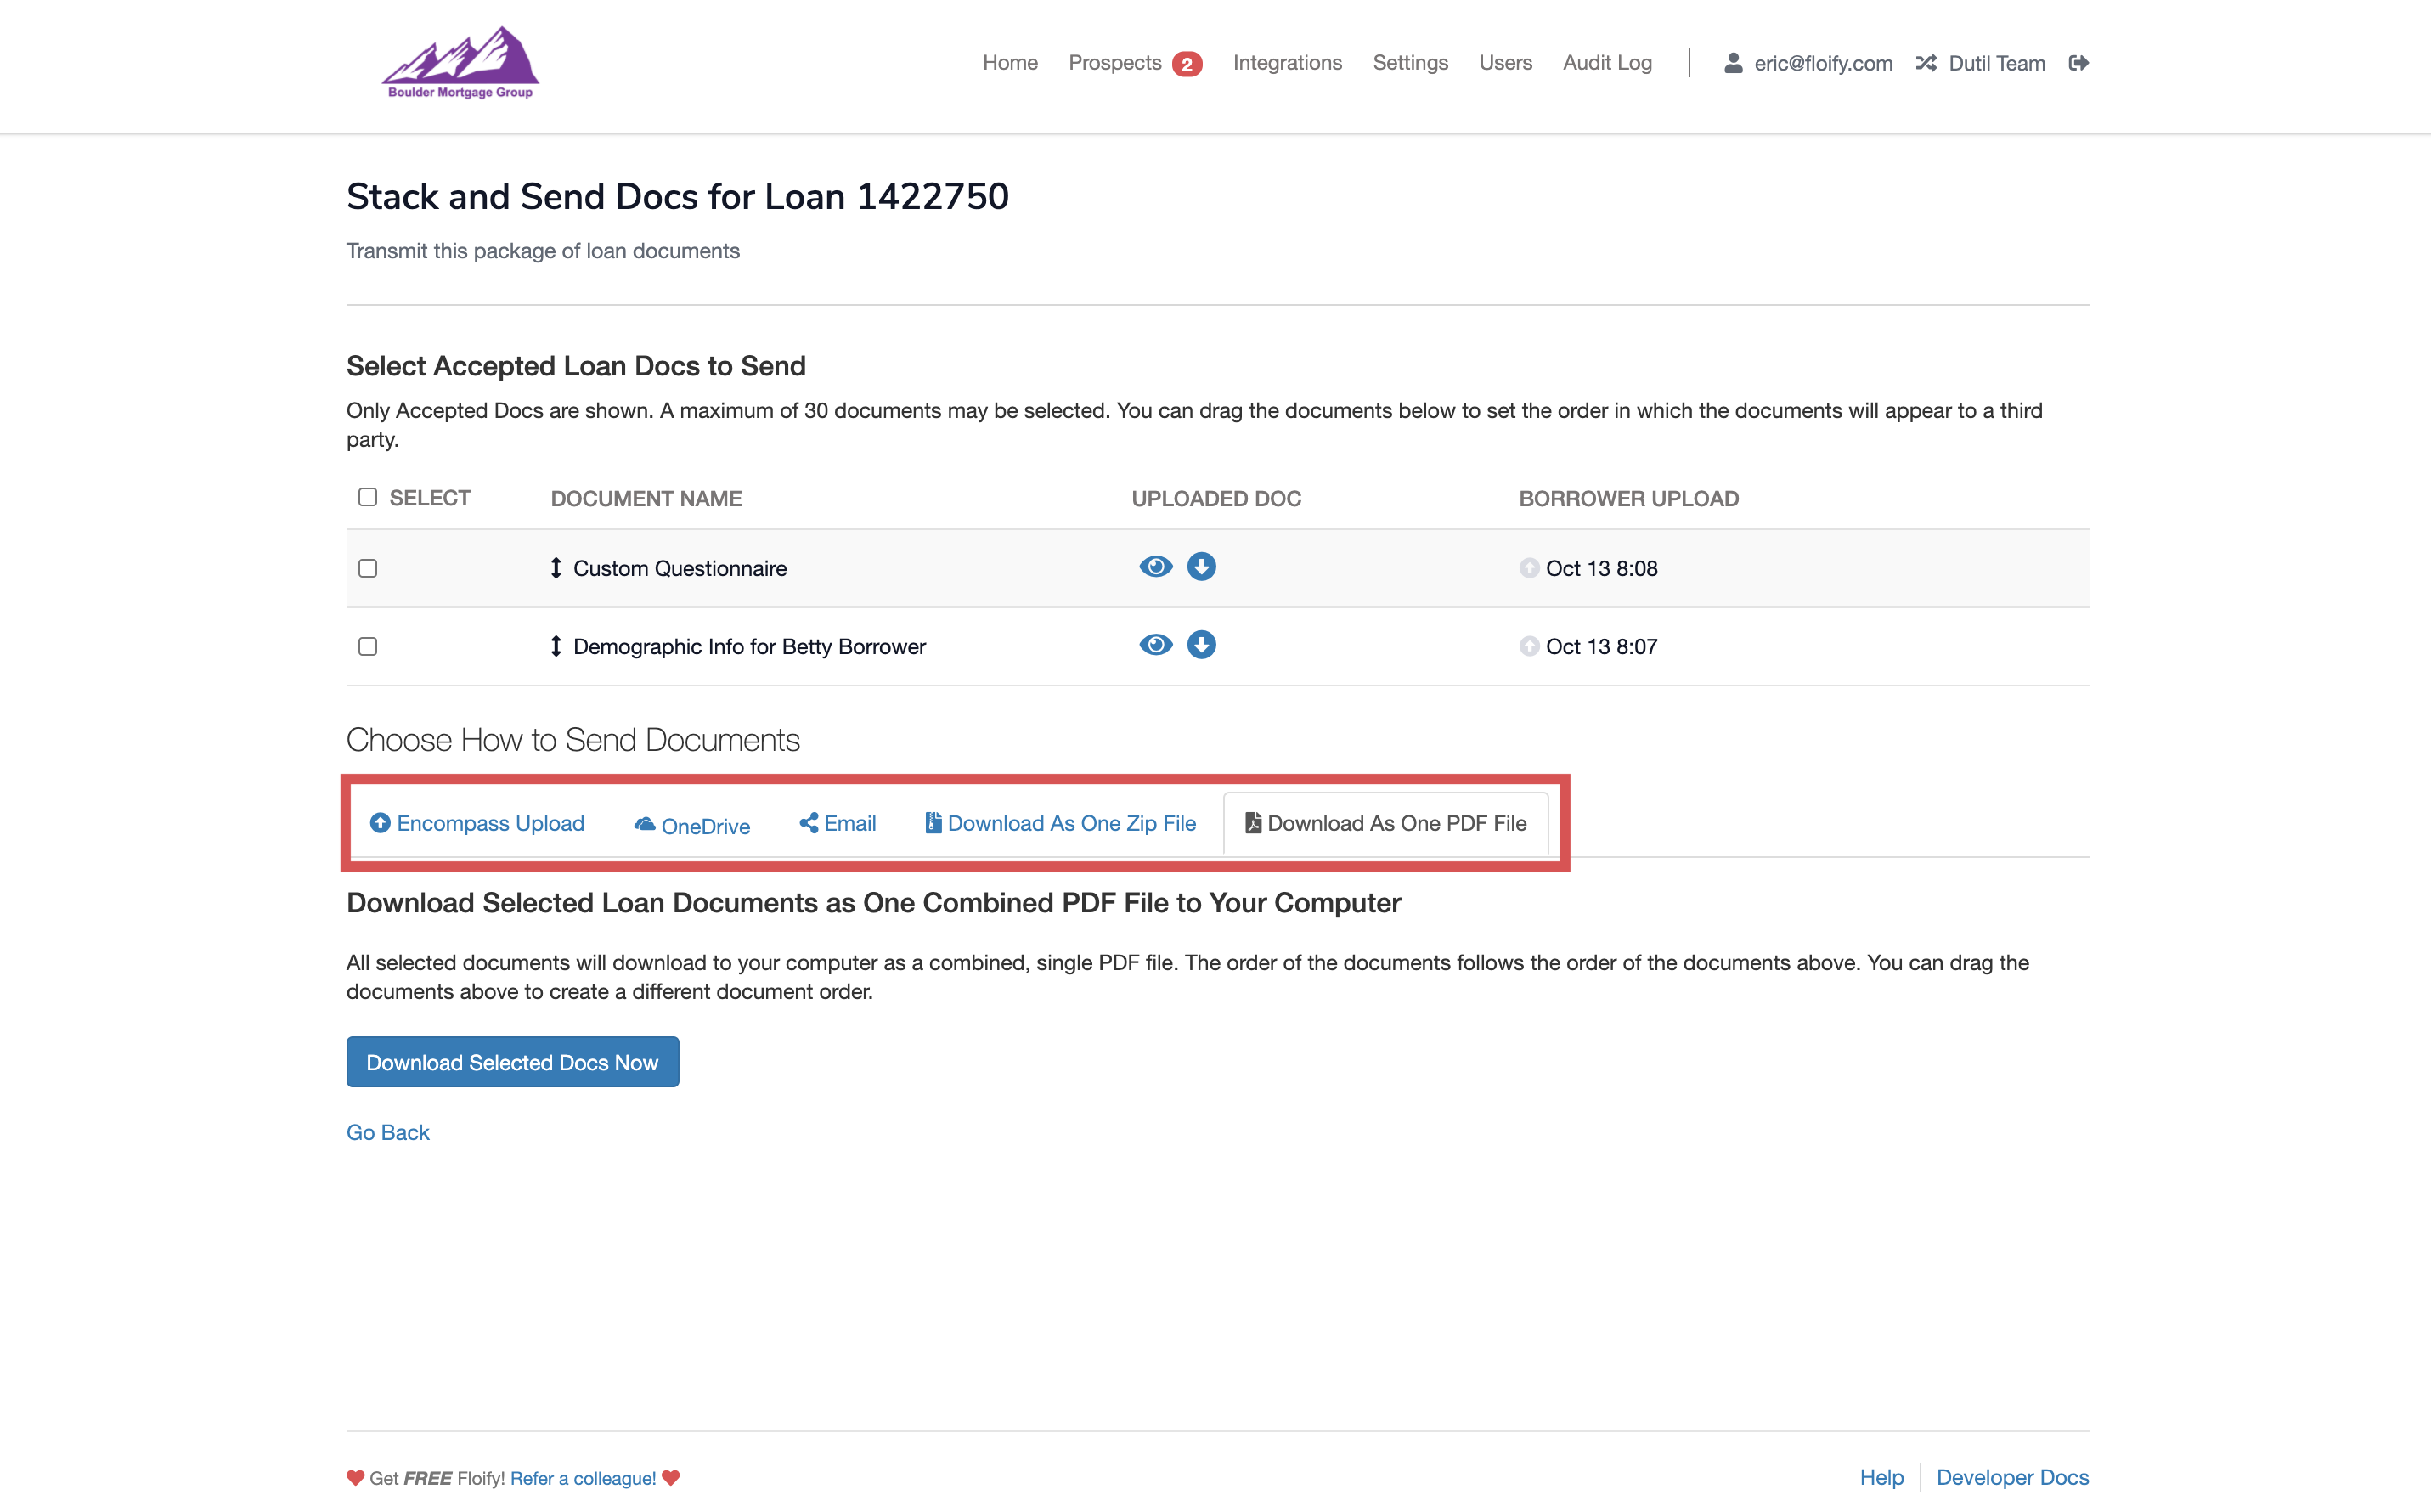This screenshot has width=2431, height=1512.
Task: Switch teams via Dutil Team selector
Action: (1981, 63)
